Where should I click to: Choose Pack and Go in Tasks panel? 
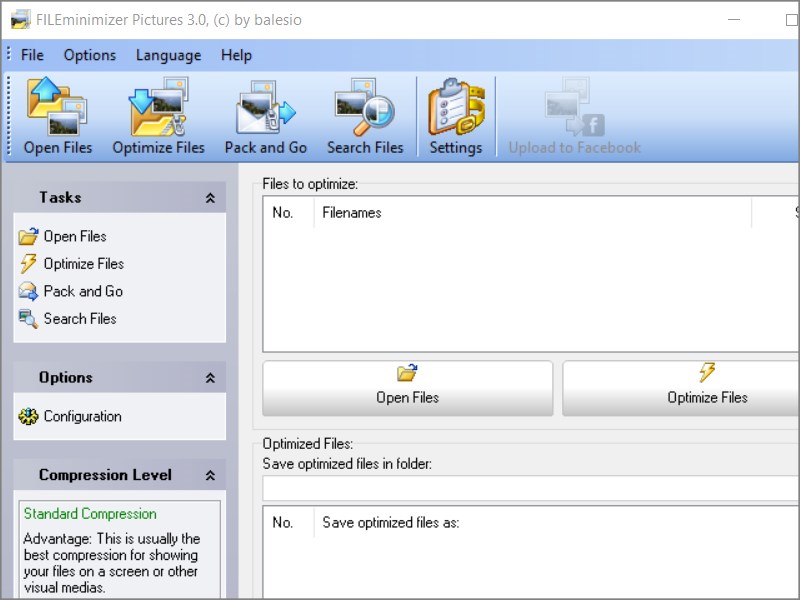point(71,291)
